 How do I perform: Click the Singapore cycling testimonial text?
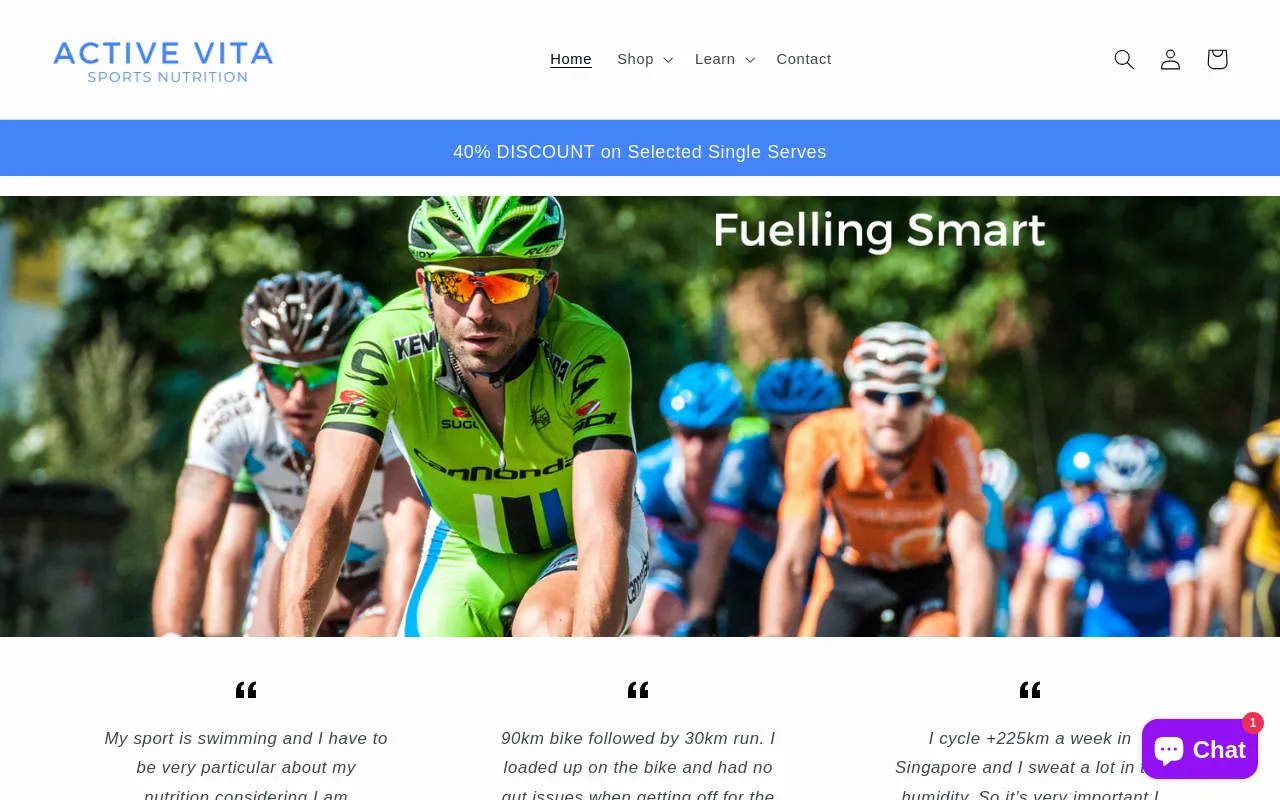pos(1030,766)
